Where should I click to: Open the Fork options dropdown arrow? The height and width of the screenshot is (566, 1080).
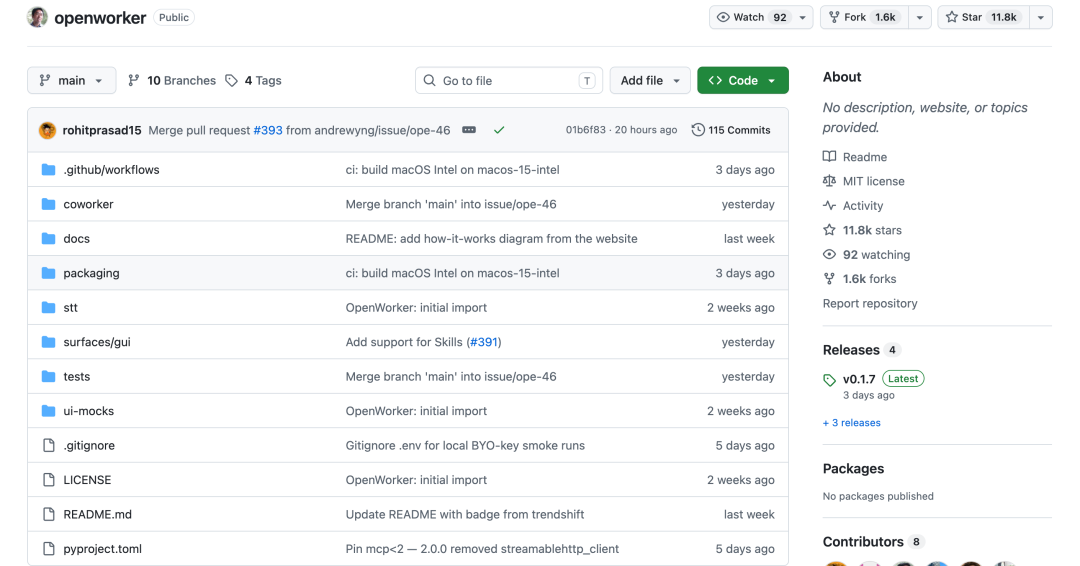[x=920, y=17]
